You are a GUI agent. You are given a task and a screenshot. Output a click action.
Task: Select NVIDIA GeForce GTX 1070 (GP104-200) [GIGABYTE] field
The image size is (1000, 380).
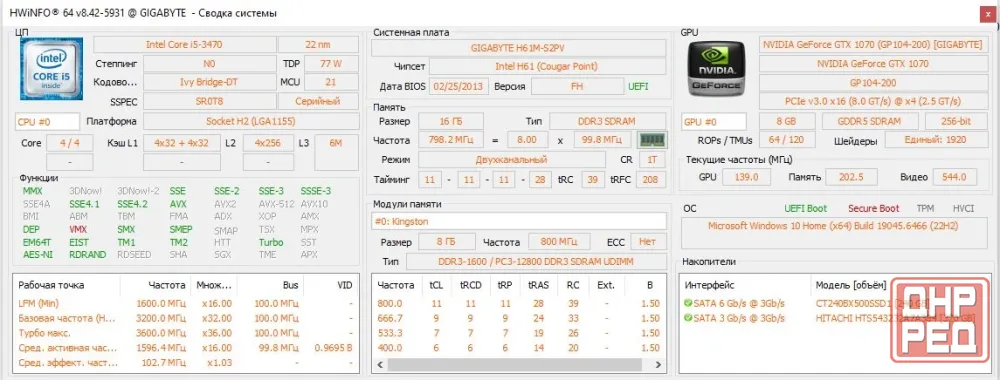coord(872,45)
